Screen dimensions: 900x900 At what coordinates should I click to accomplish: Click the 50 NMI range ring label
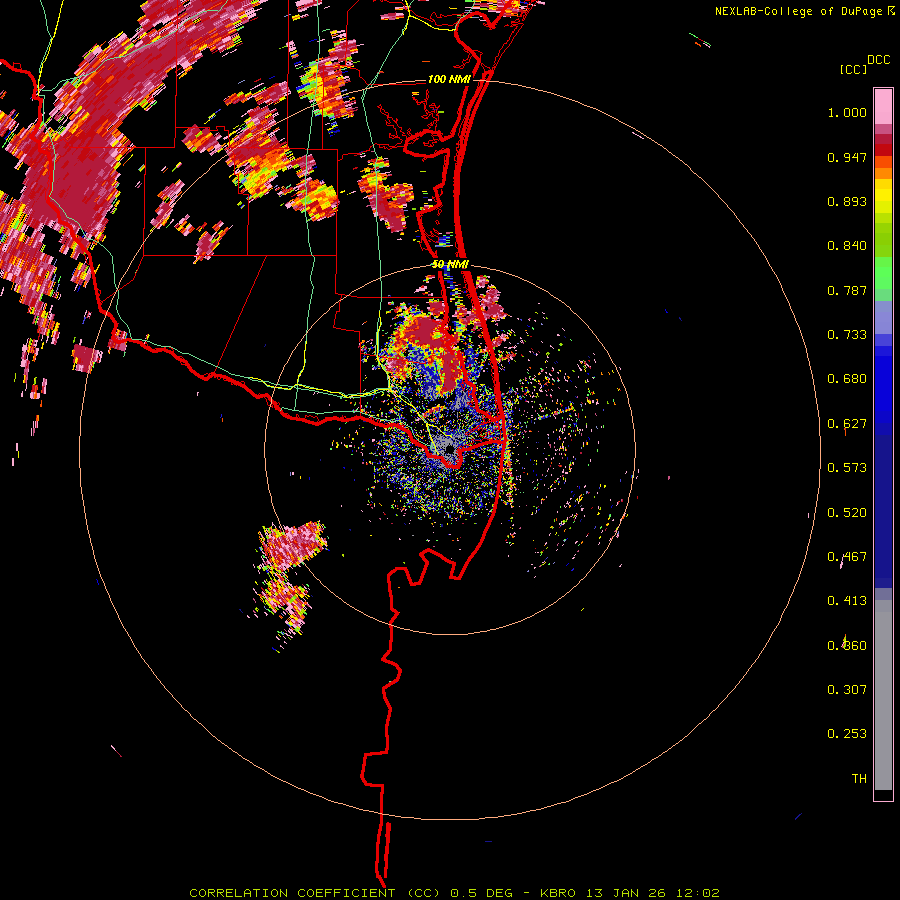tap(450, 265)
